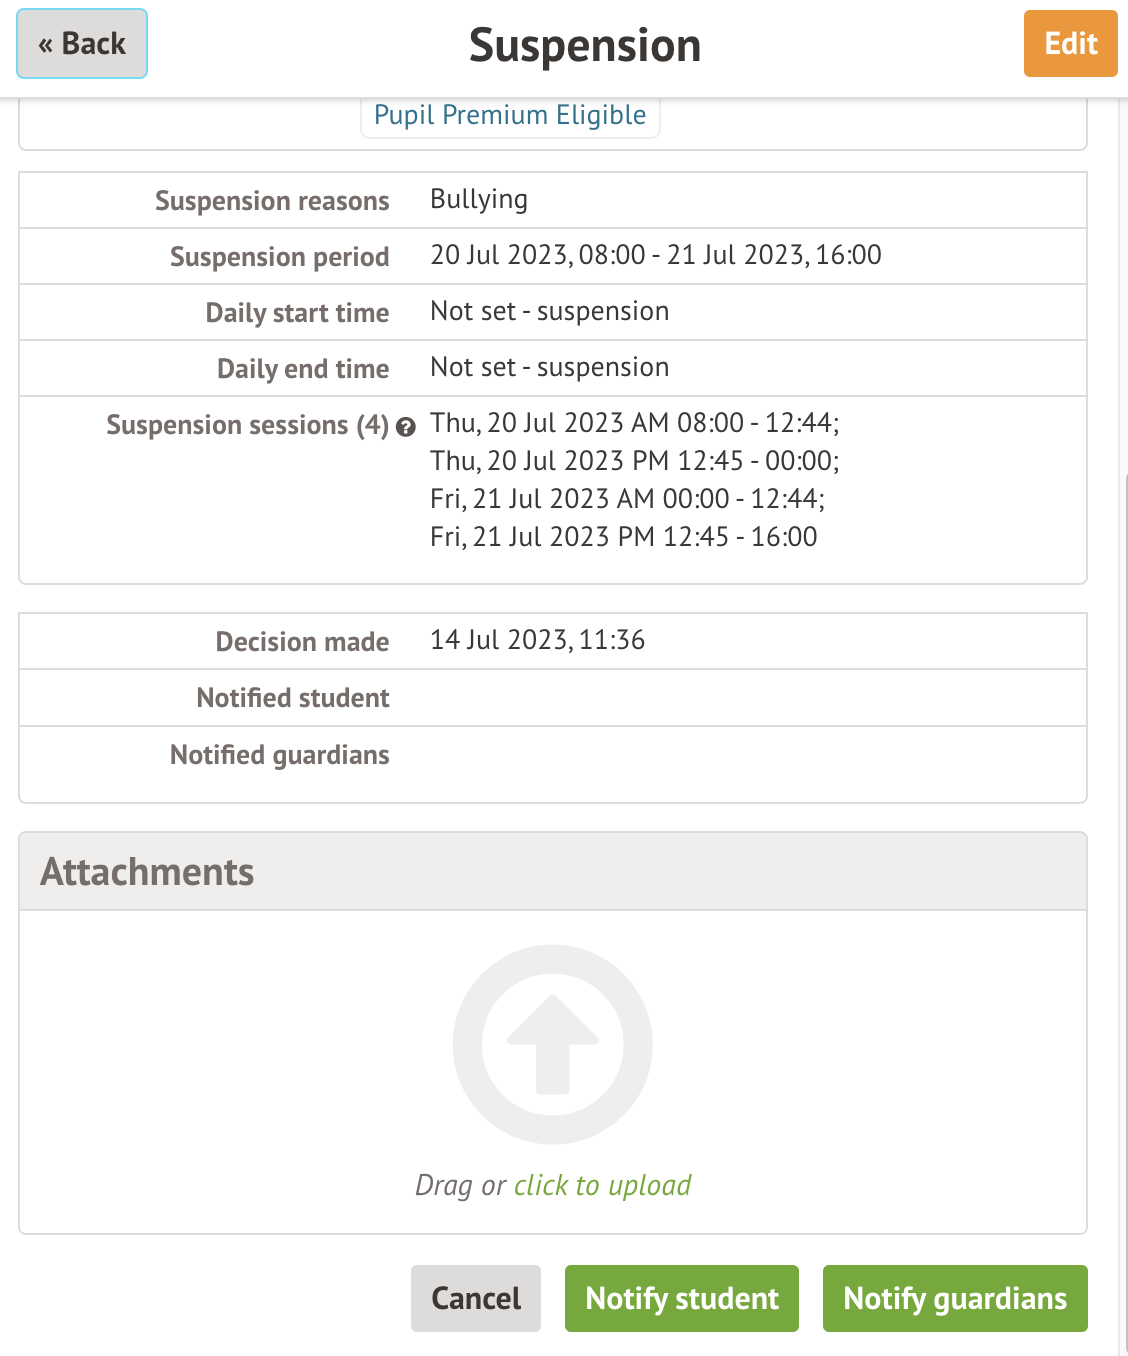The image size is (1128, 1356).
Task: Return to previous page via « Back
Action: point(81,44)
